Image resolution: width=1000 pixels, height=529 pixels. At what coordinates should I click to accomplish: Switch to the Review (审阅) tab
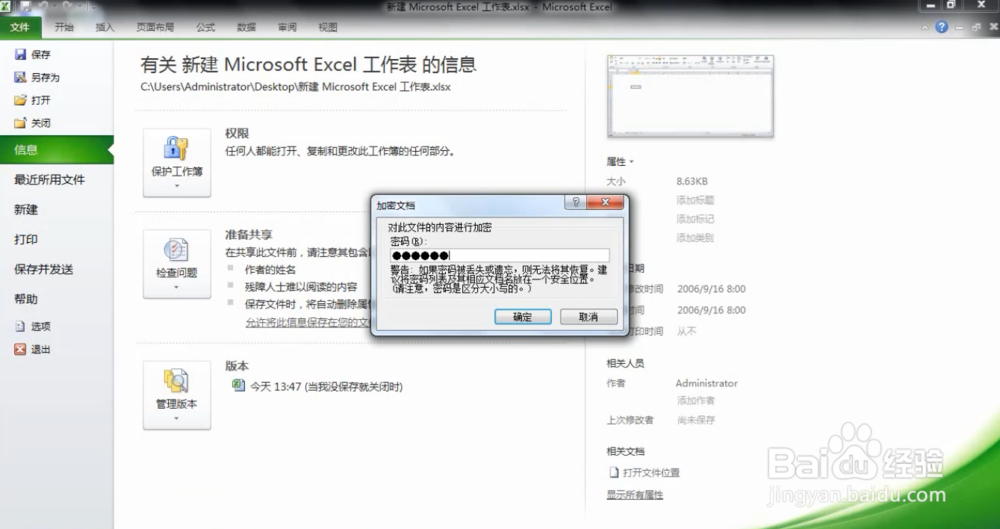point(287,27)
